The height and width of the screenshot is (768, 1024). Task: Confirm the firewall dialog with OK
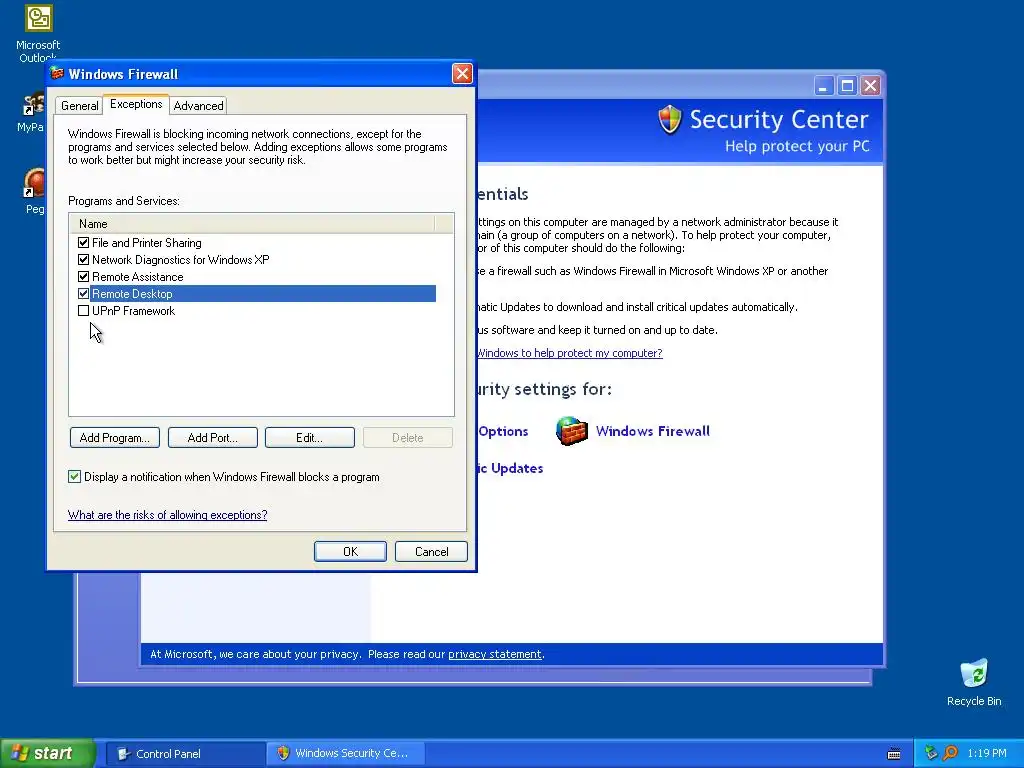point(350,552)
